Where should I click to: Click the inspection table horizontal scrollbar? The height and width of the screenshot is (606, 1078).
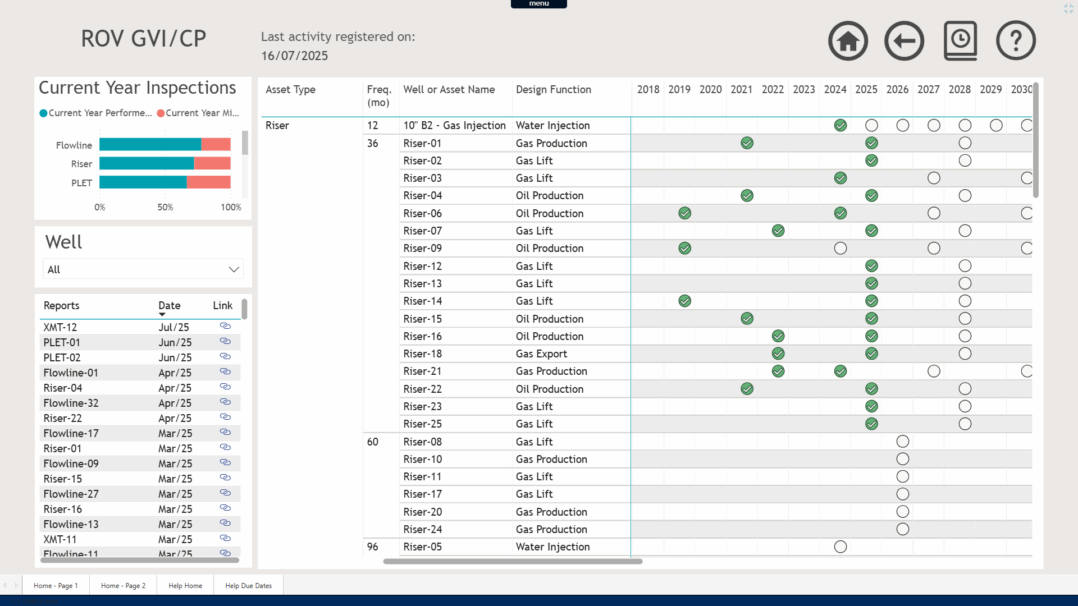pyautogui.click(x=512, y=561)
